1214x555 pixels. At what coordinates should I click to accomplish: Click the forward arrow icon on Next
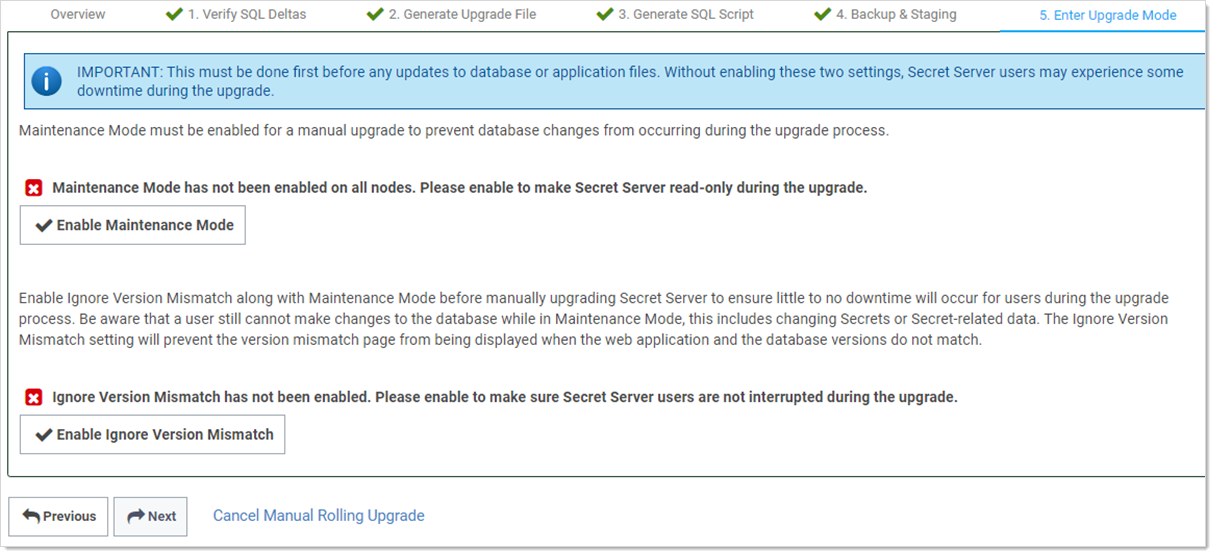(x=135, y=517)
